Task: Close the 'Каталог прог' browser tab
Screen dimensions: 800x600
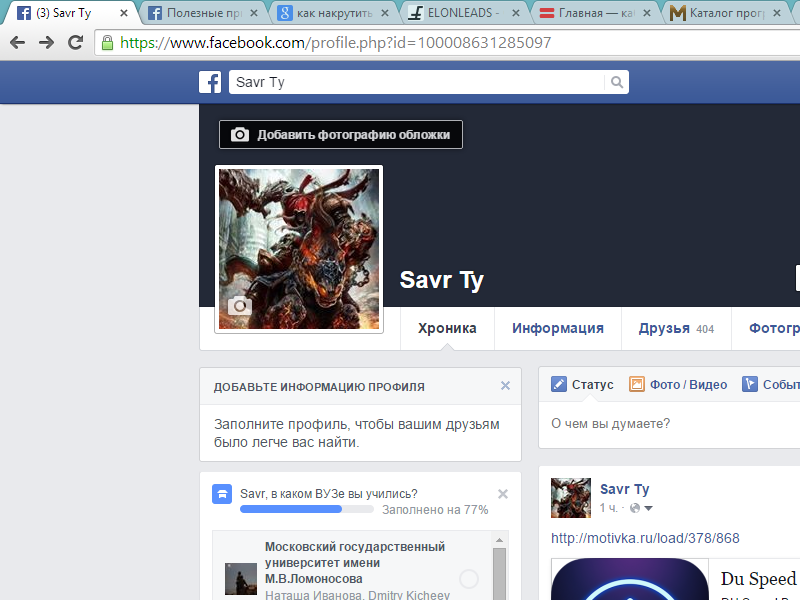Action: pyautogui.click(x=777, y=13)
